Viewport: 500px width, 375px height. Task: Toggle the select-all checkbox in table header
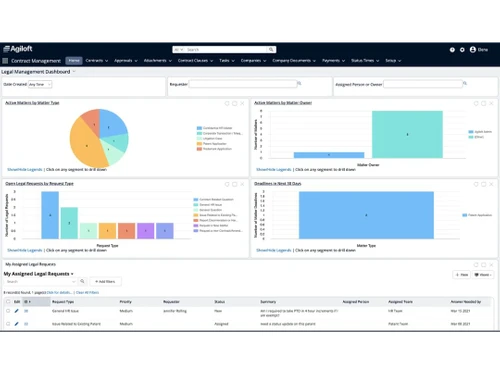click(8, 302)
